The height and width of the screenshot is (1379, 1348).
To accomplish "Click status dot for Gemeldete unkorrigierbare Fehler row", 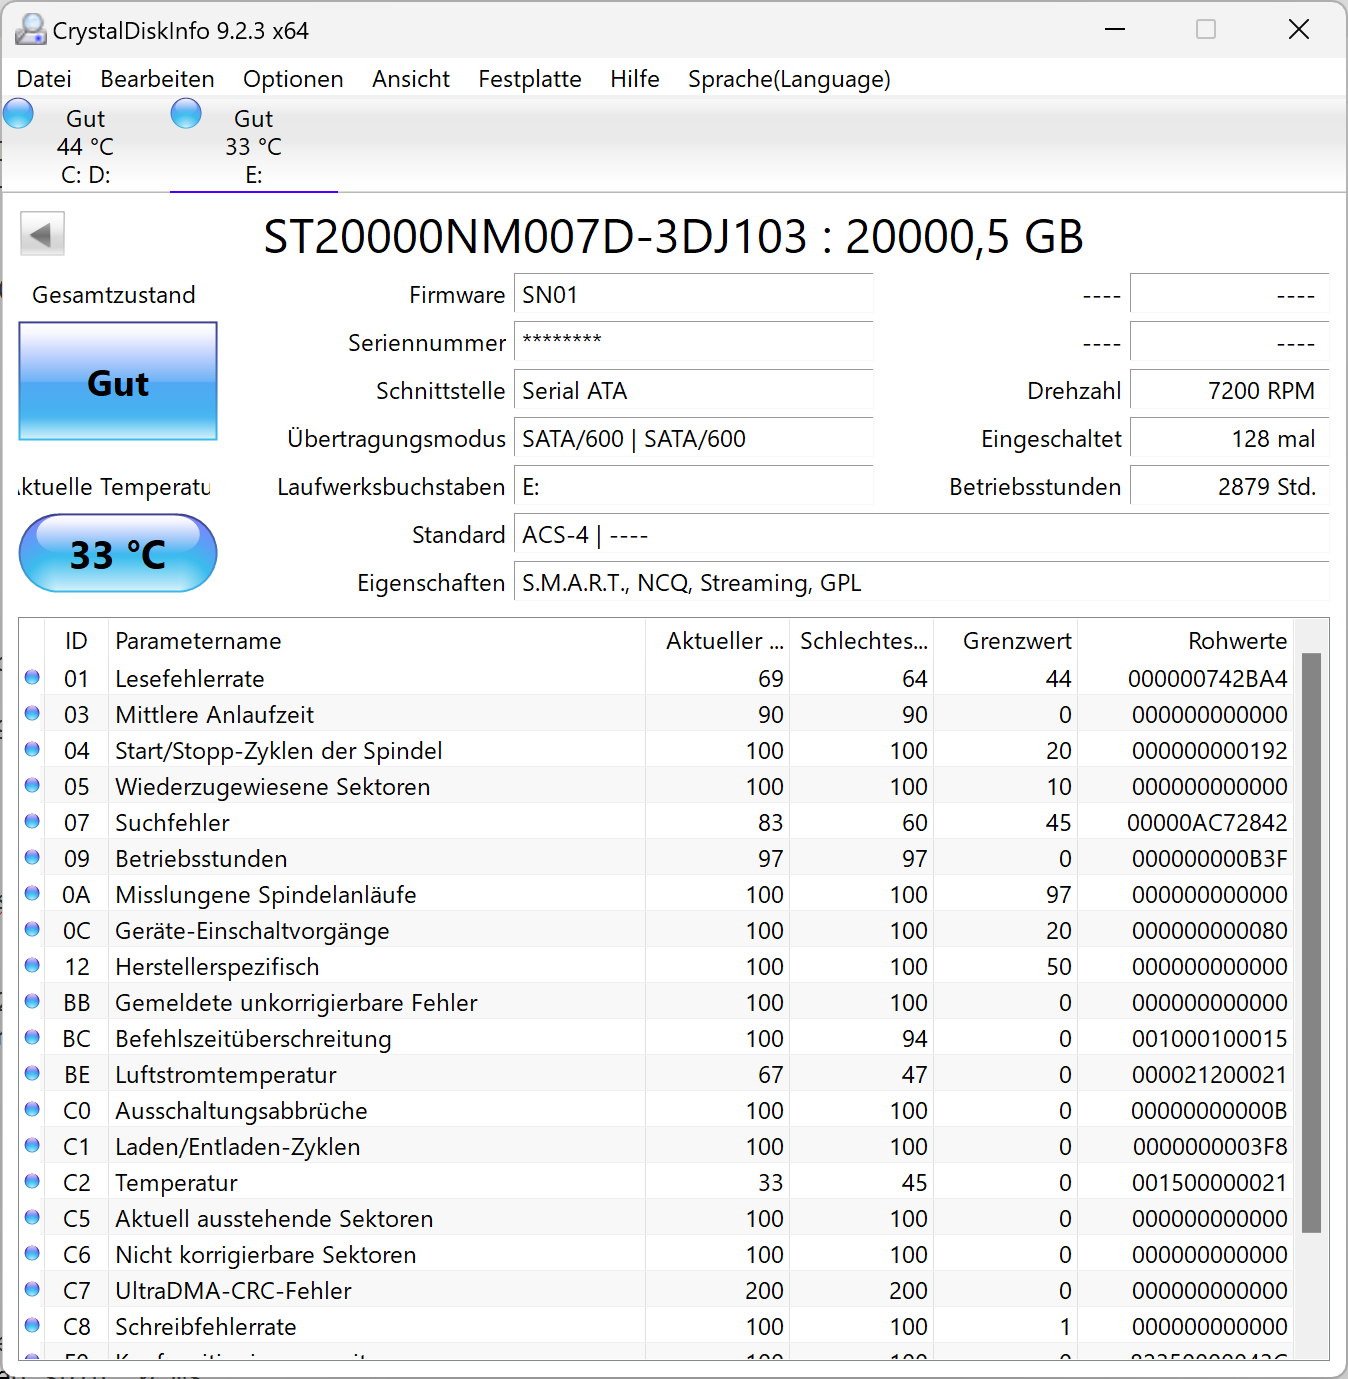I will pos(32,1002).
